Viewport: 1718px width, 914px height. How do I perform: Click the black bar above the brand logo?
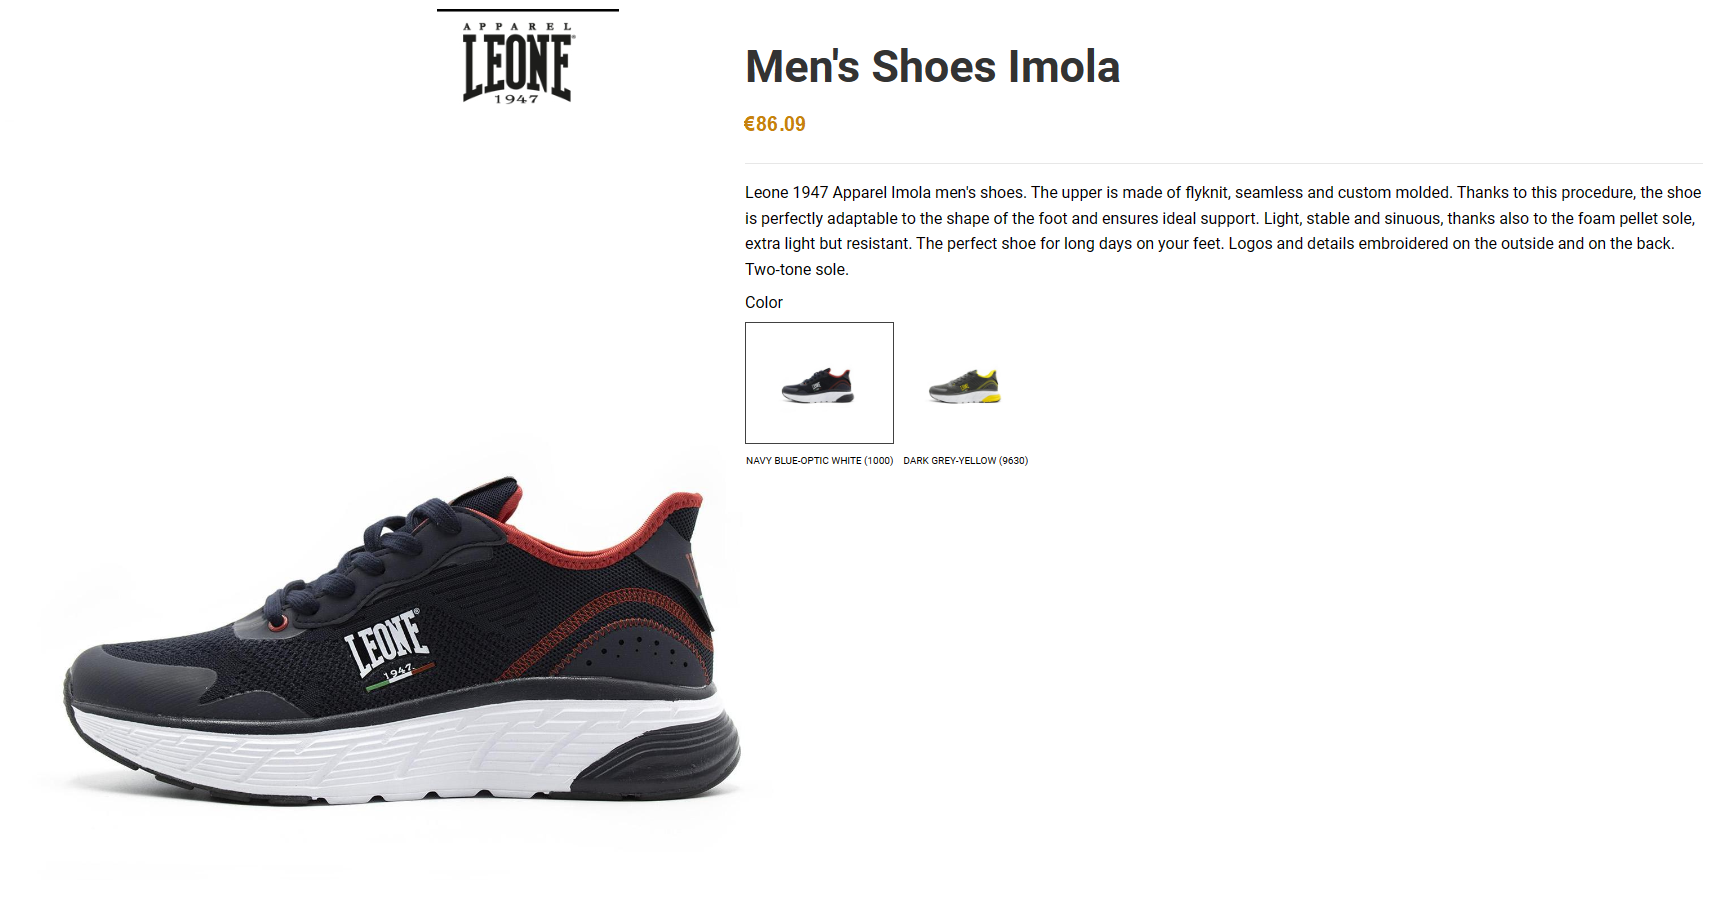(528, 10)
